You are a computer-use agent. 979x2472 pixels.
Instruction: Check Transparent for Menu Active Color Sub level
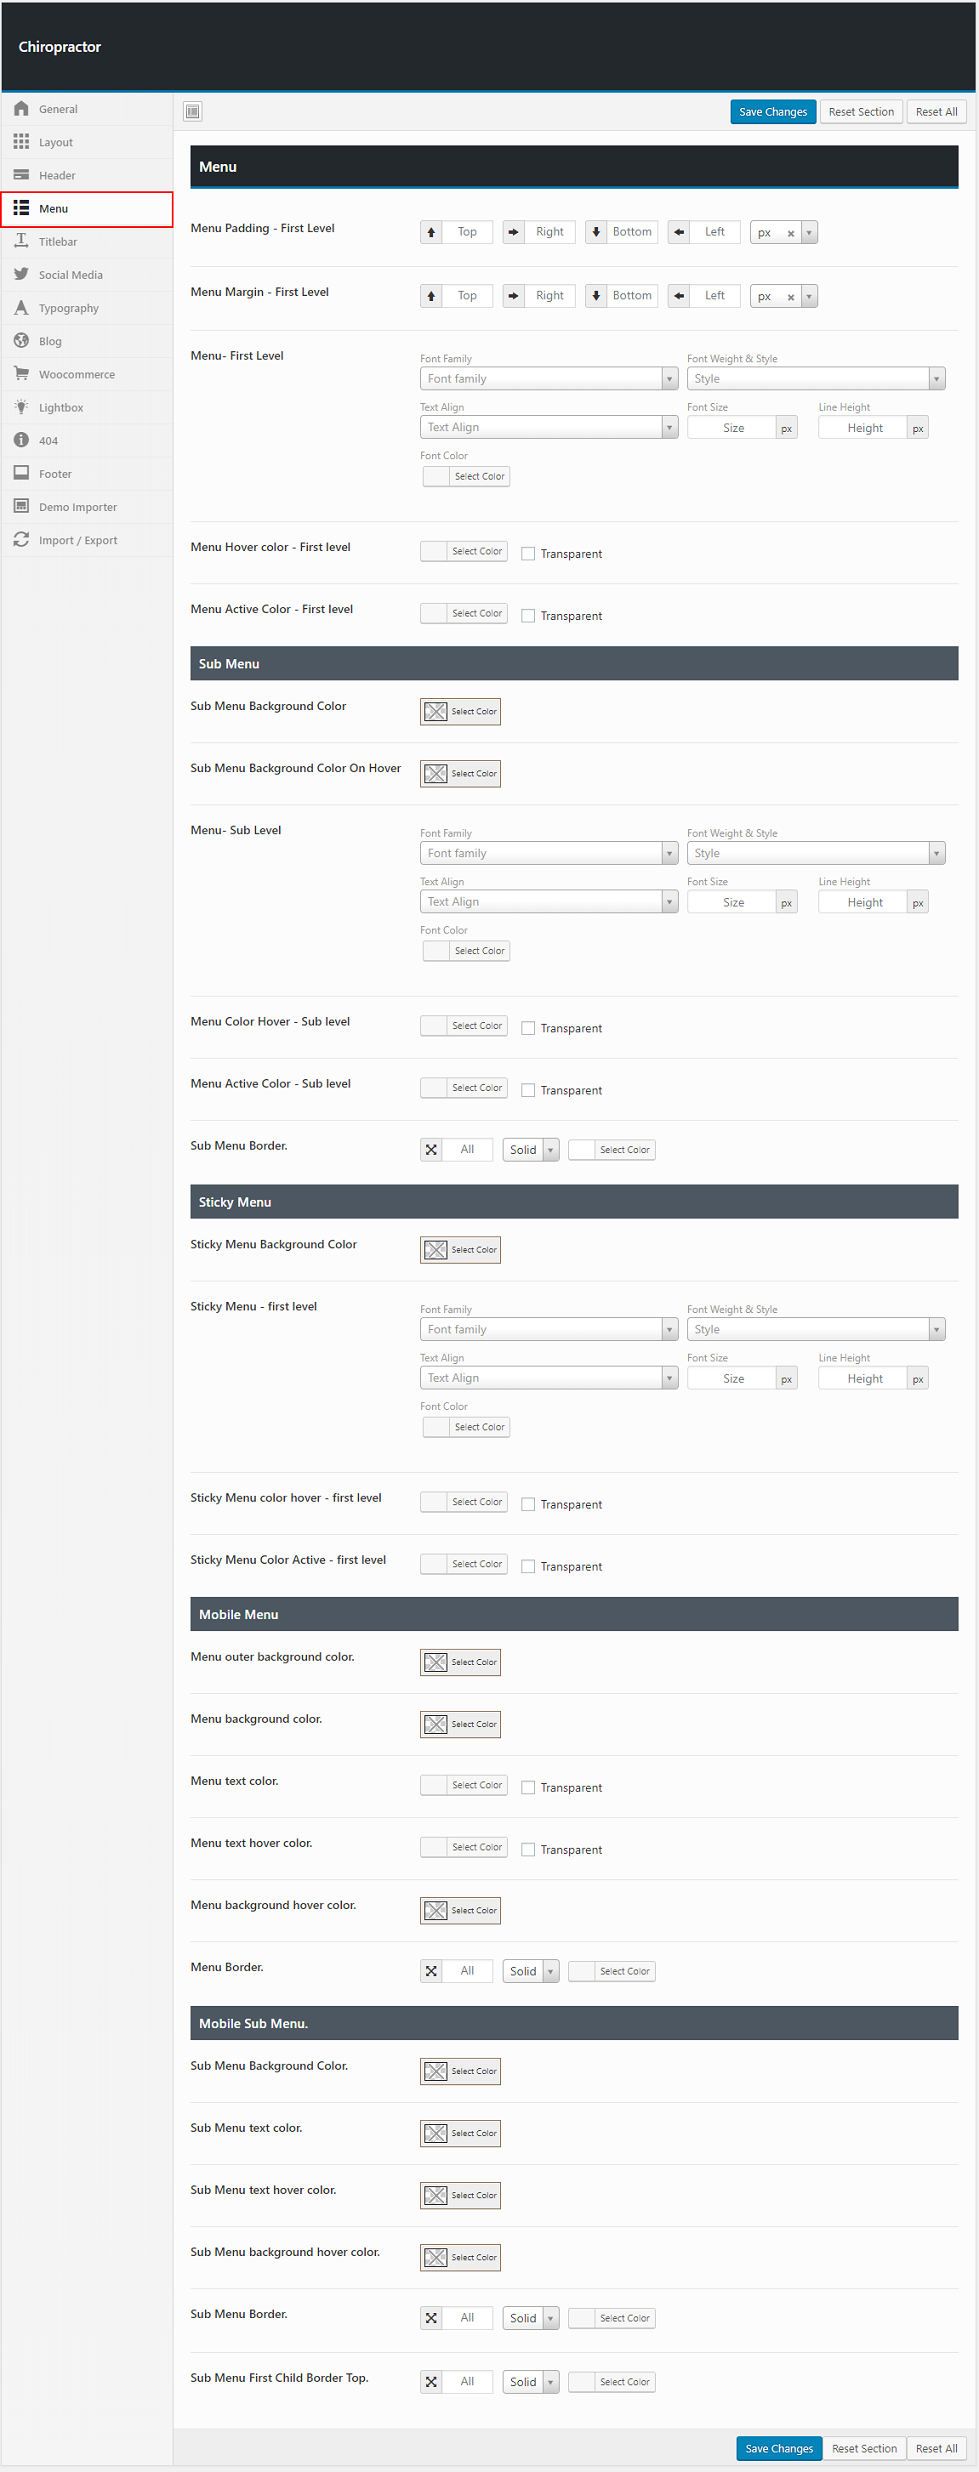[528, 1090]
